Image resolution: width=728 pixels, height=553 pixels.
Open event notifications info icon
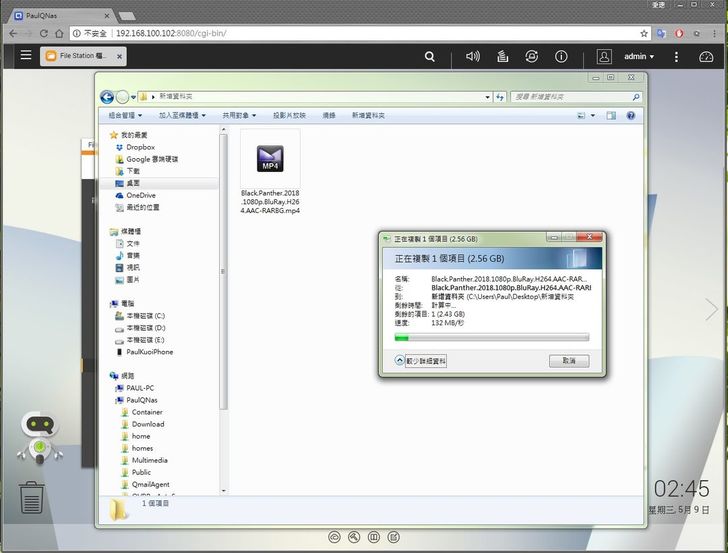(562, 57)
